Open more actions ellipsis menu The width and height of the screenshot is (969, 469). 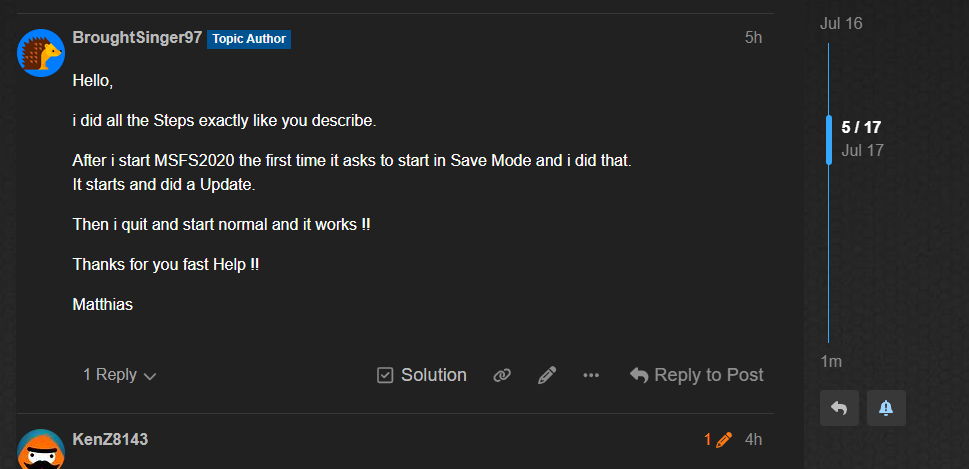pyautogui.click(x=591, y=375)
